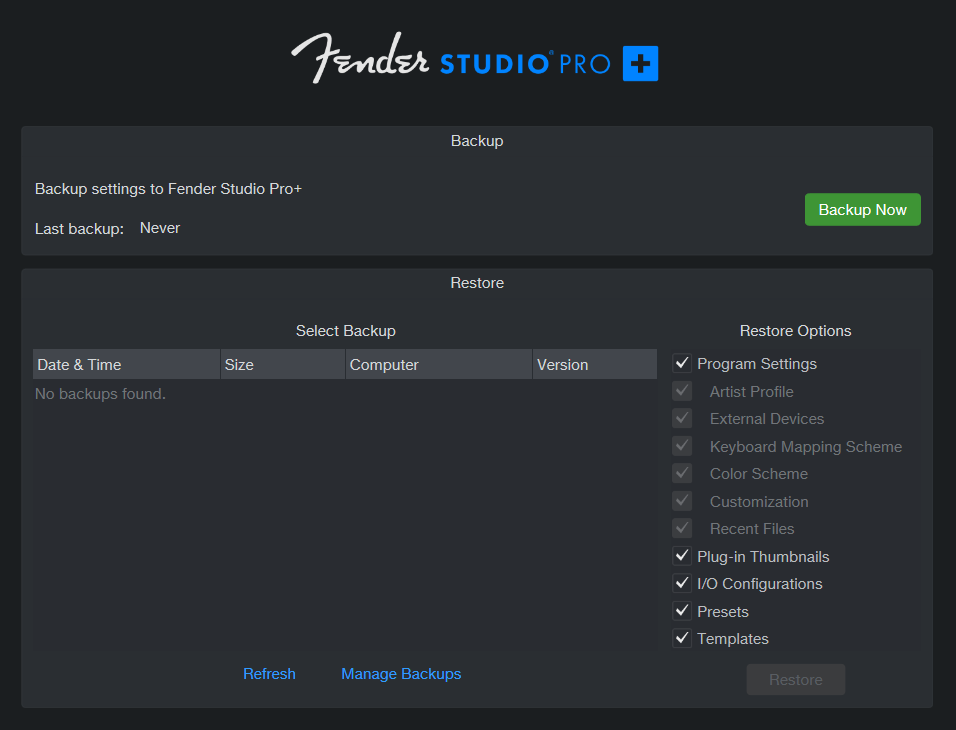Sort backups by Computer column header
Viewport: 956px width, 730px height.
pos(439,364)
